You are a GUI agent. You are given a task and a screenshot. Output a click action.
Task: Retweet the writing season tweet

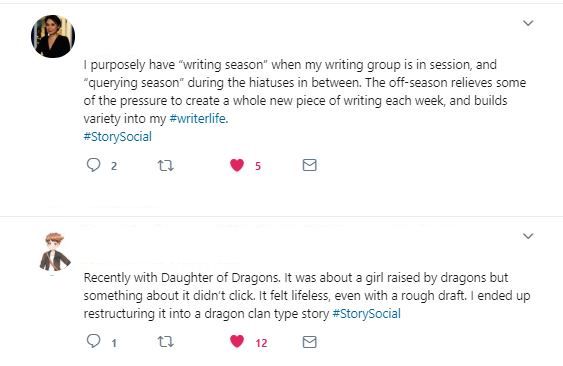click(x=166, y=166)
